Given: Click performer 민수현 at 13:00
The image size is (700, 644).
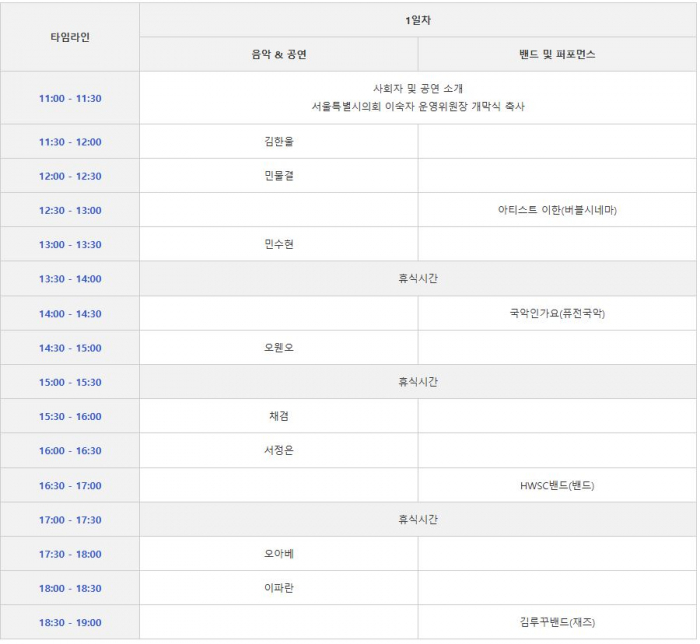Looking at the screenshot, I should point(278,245).
